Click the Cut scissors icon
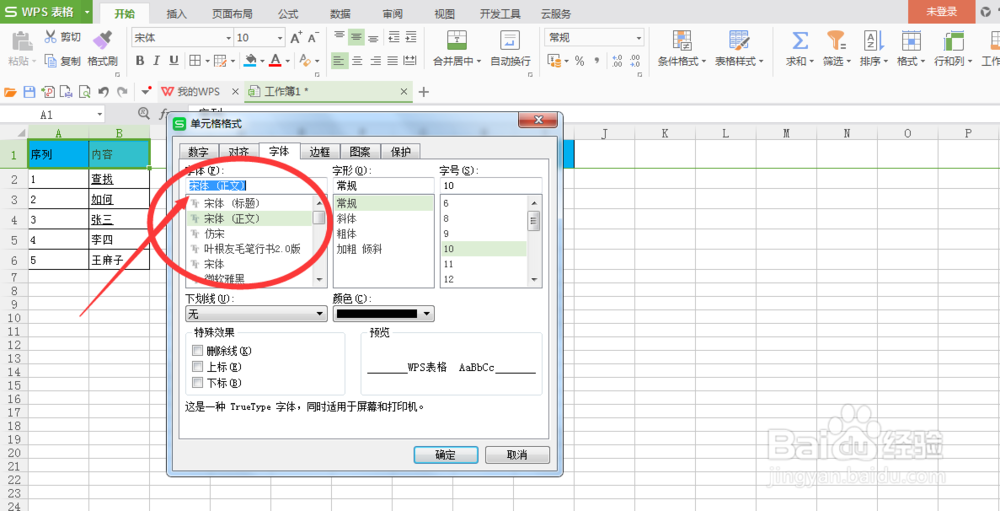 50,37
